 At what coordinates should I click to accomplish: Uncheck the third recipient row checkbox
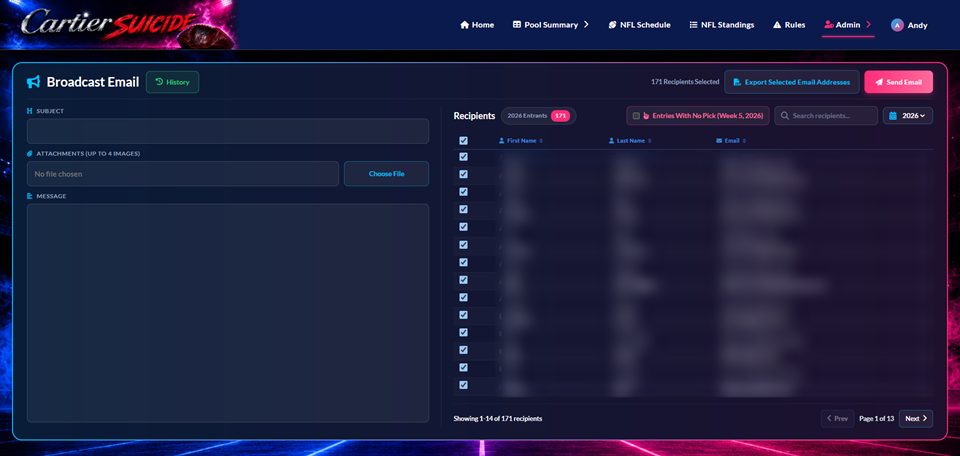pyautogui.click(x=463, y=192)
